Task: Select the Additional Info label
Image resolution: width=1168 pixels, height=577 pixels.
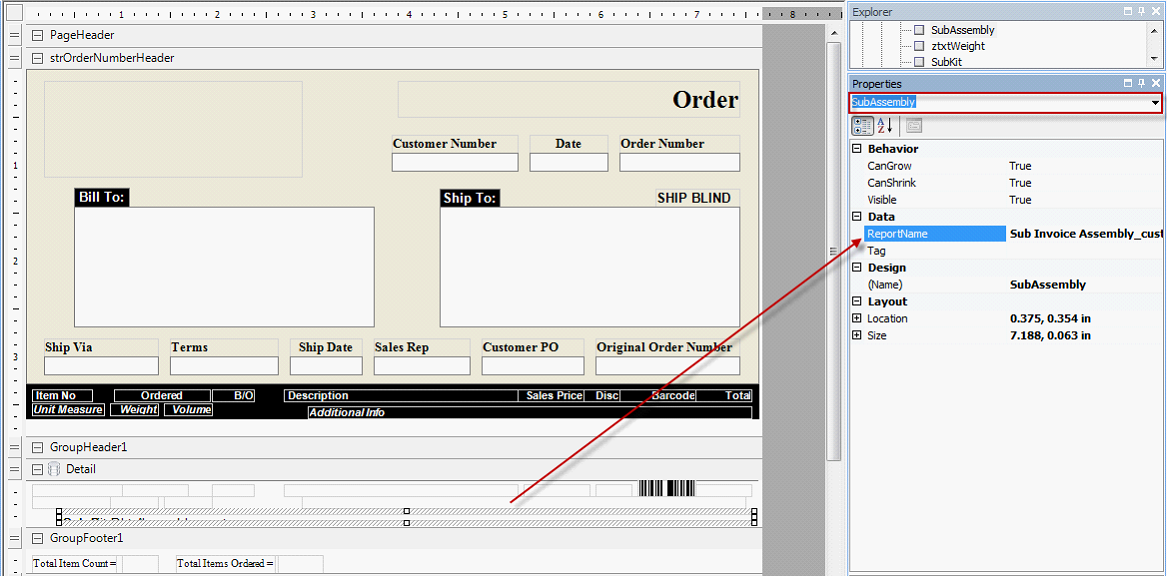Action: click(x=530, y=412)
